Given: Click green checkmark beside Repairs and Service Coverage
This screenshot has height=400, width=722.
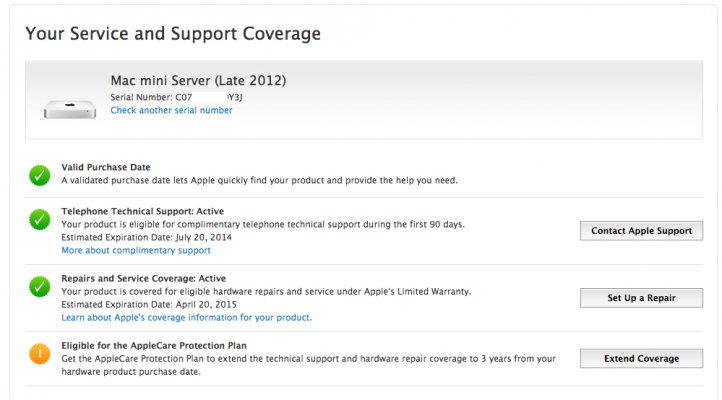Looking at the screenshot, I should 40,287.
